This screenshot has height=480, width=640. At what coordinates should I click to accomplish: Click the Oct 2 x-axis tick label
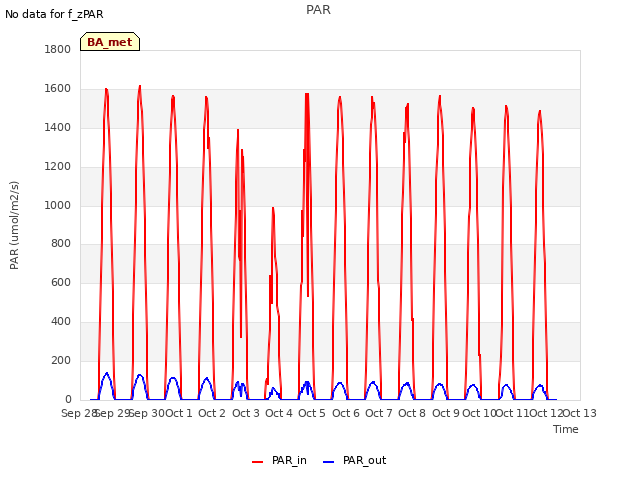point(212,413)
